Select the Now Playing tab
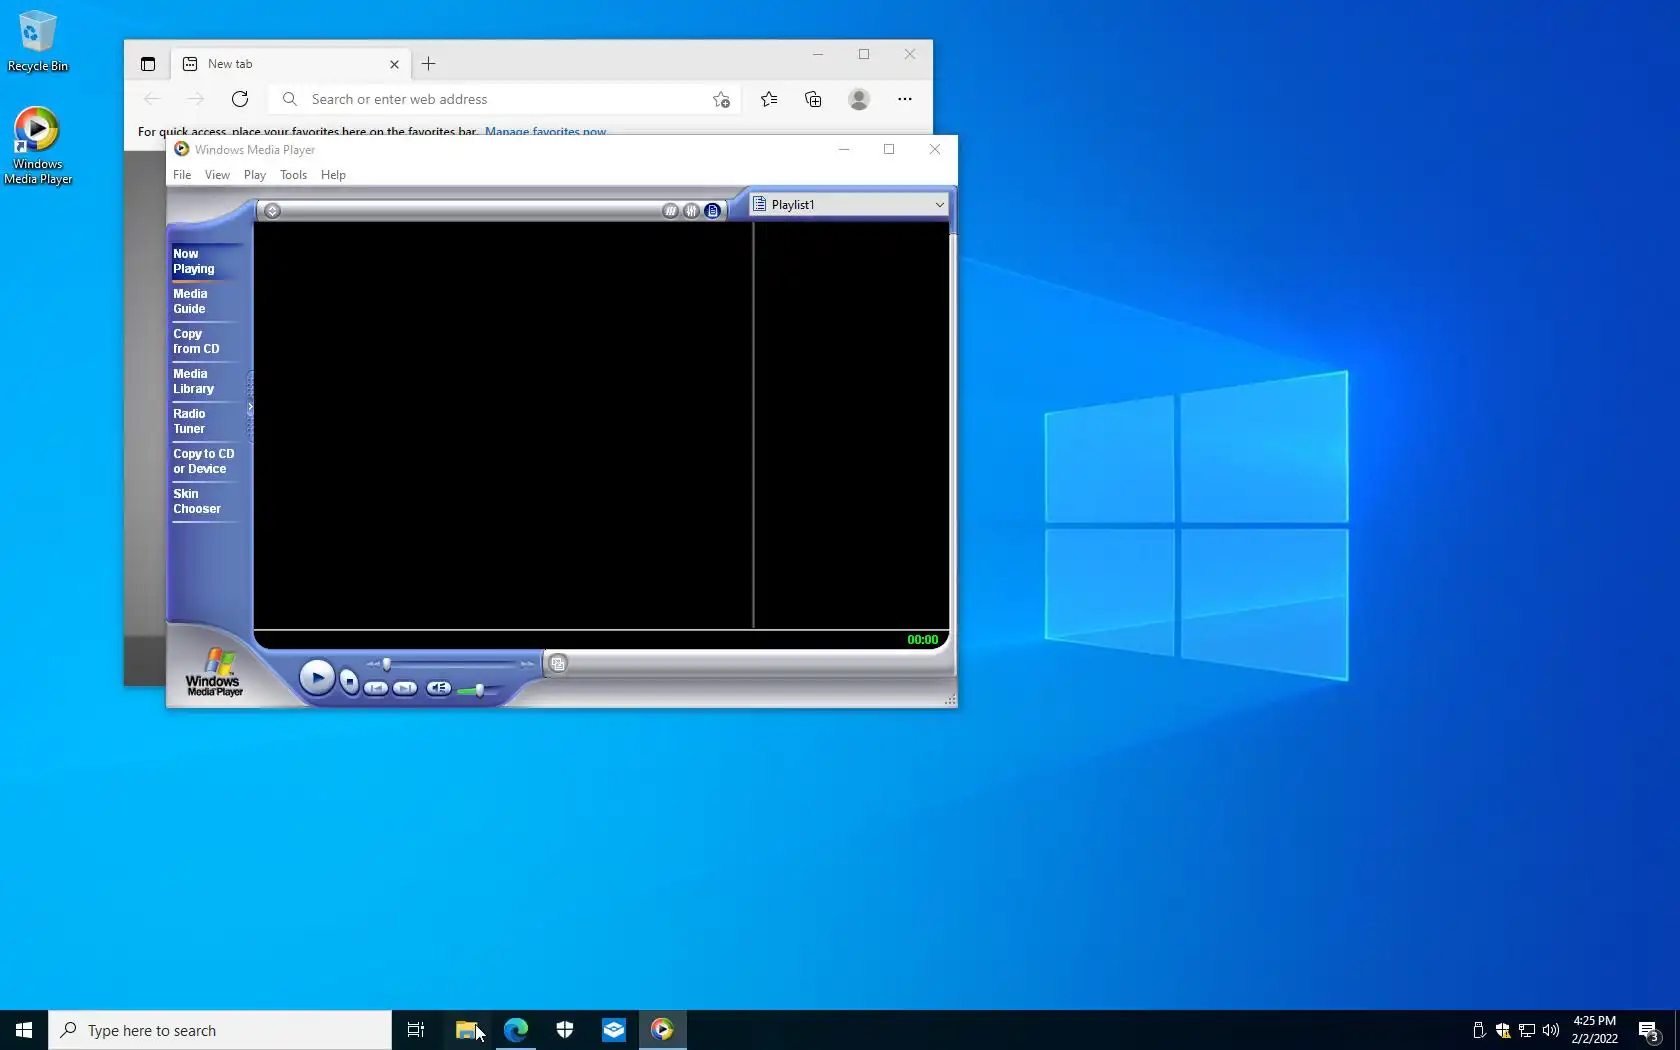The height and width of the screenshot is (1050, 1680). click(207, 261)
